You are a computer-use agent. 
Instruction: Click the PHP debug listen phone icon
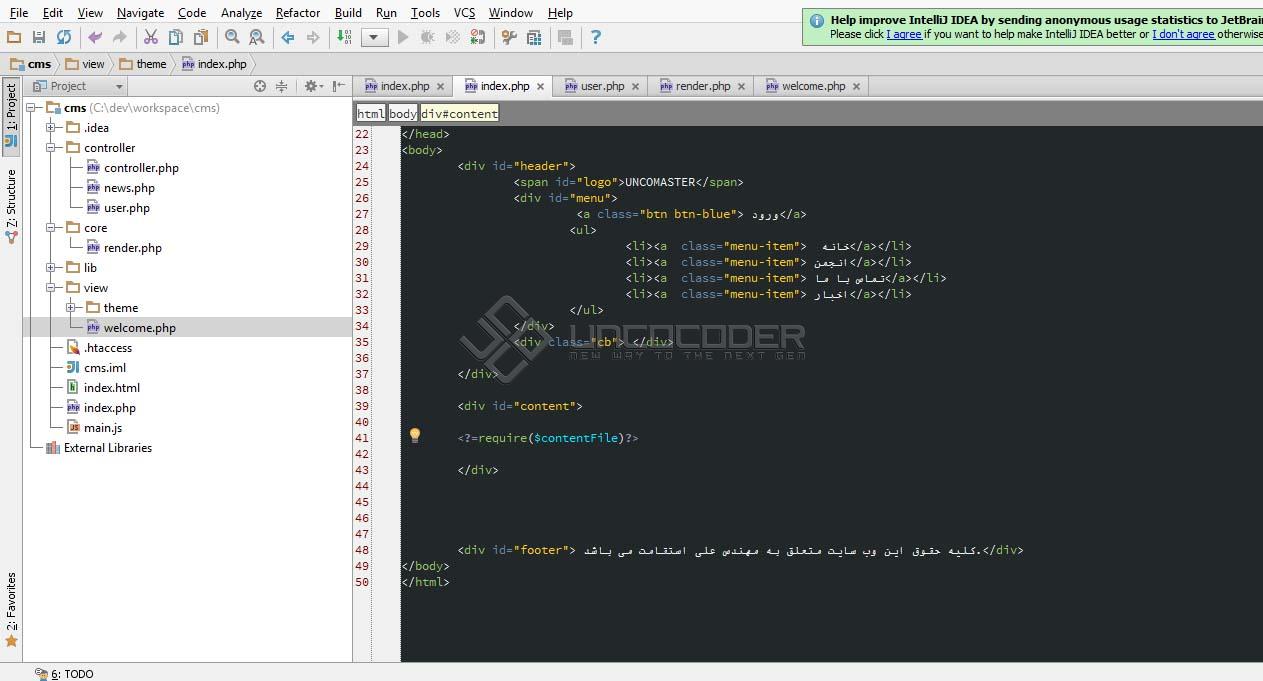478,37
